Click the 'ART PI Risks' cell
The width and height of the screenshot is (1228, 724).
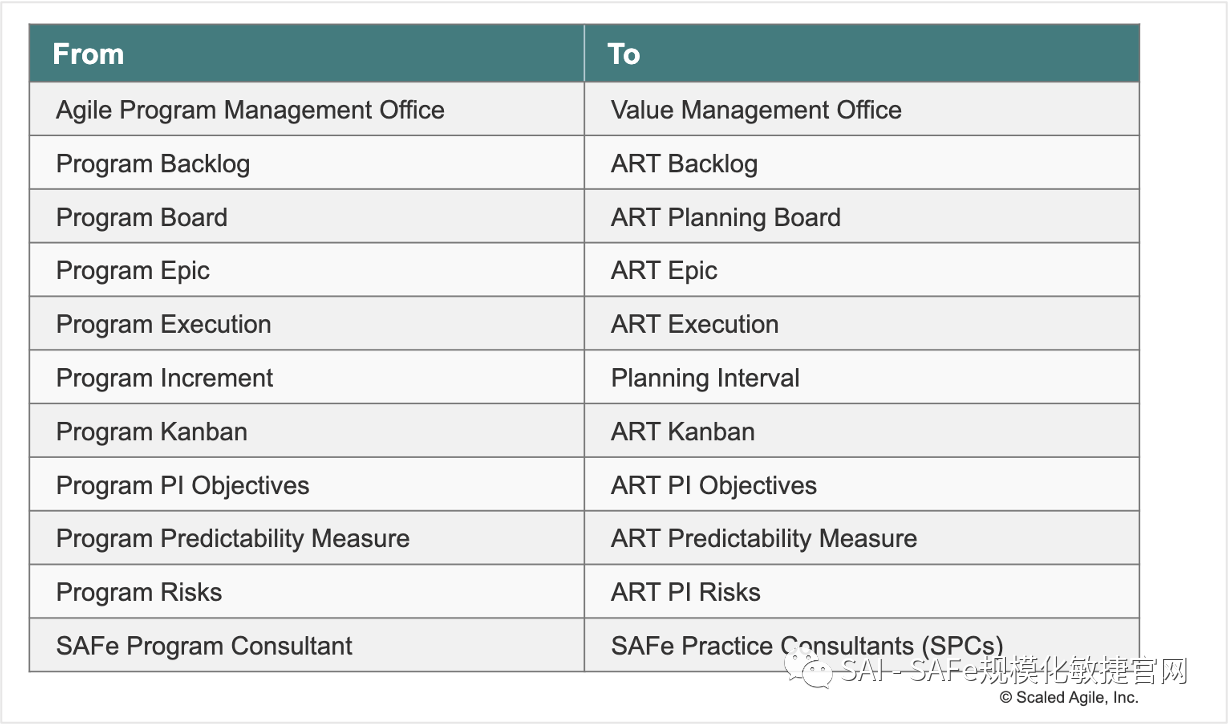click(x=685, y=593)
